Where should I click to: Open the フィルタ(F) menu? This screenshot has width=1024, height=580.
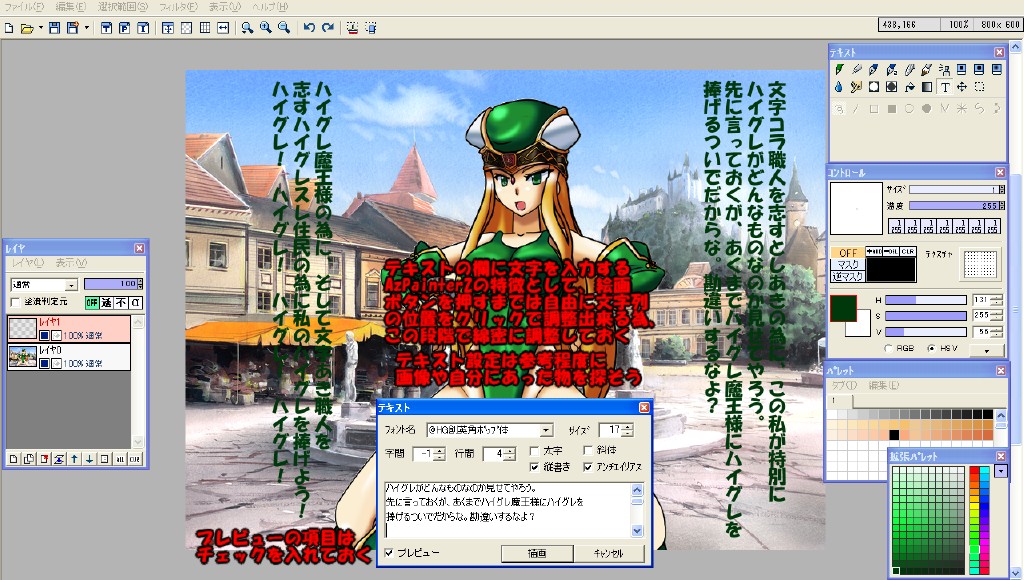178,7
